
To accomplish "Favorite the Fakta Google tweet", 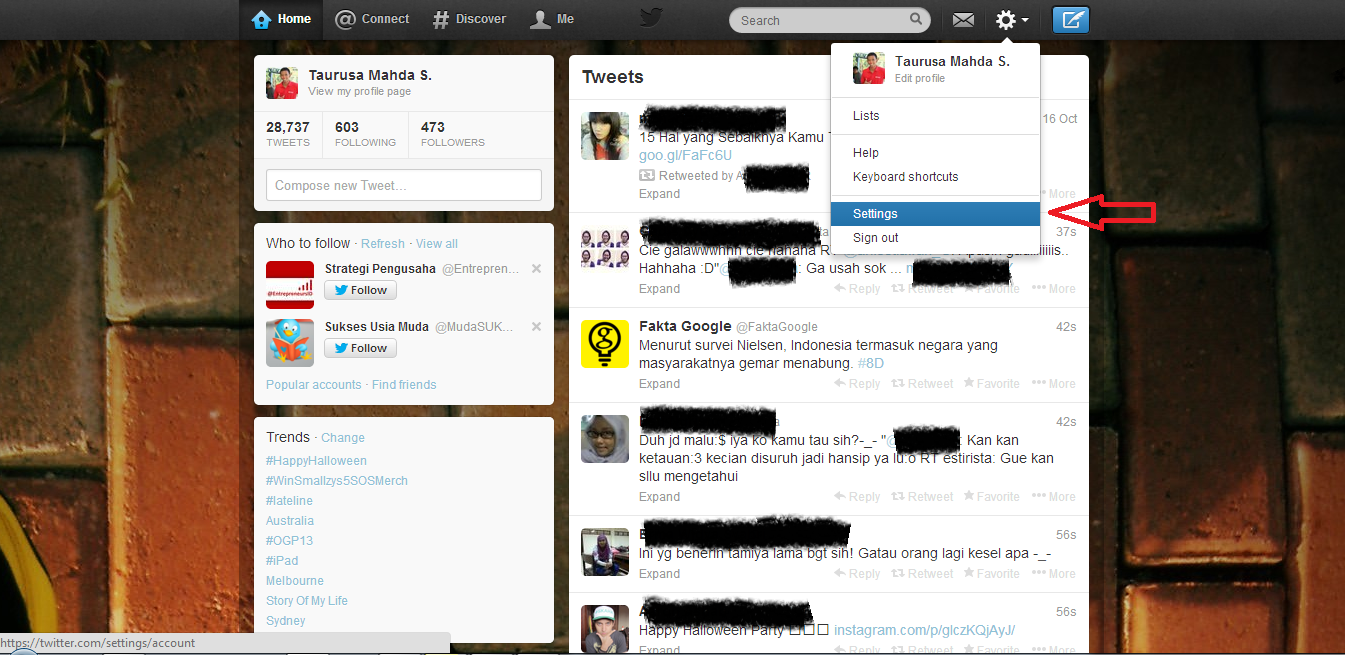I will (992, 384).
